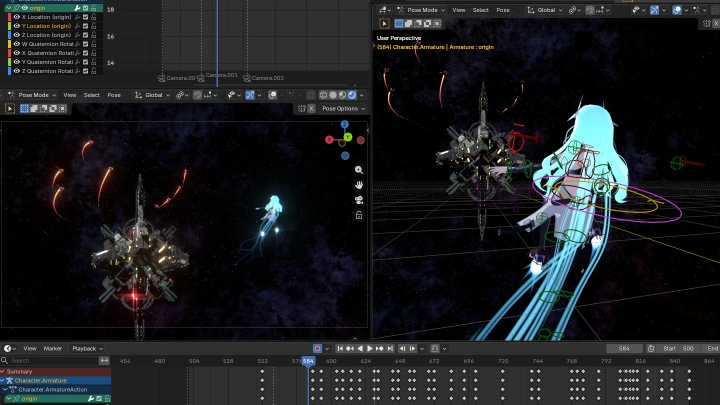The width and height of the screenshot is (720, 405).
Task: Toggle proportional editing in left viewport
Action: tap(197, 95)
